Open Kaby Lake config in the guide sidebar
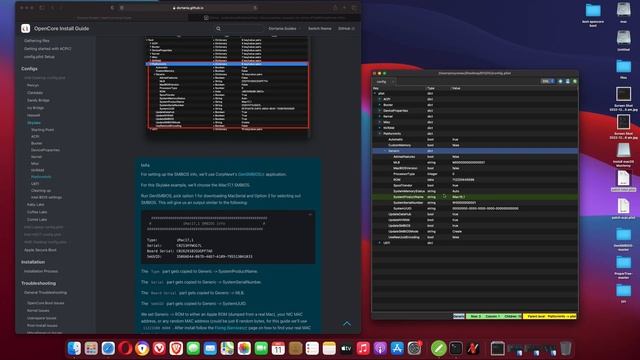Image resolution: width=640 pixels, height=360 pixels. [x=36, y=204]
